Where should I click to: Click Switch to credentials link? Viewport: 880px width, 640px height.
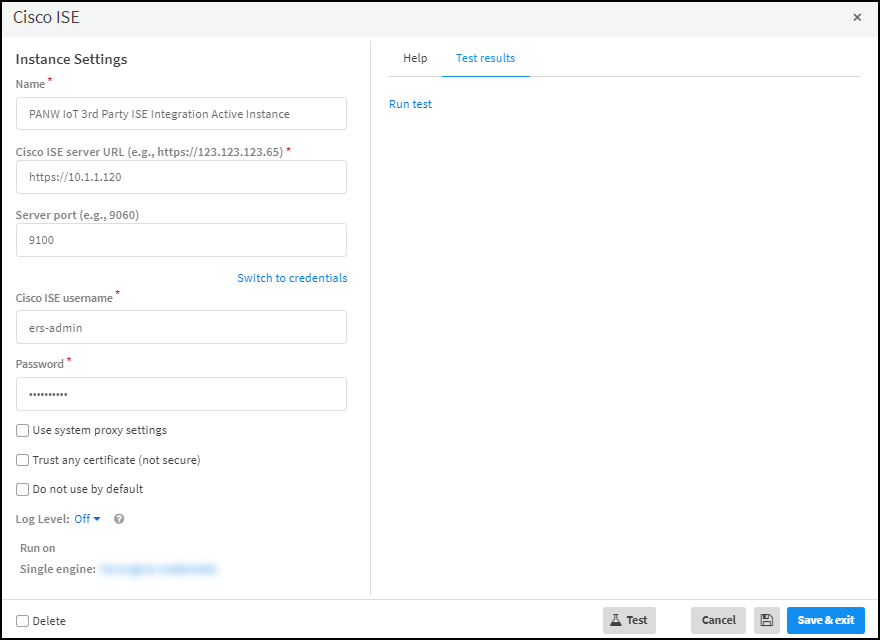click(292, 278)
